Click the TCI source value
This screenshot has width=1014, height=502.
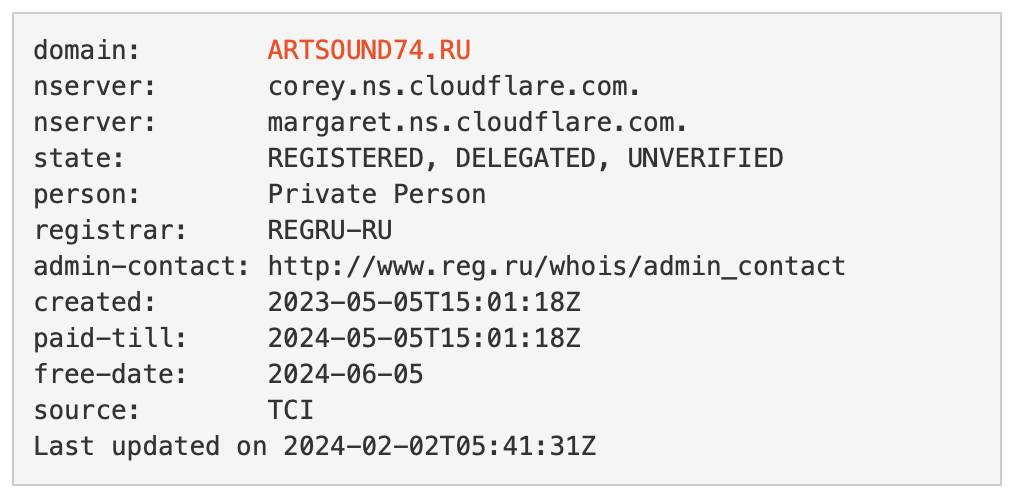[290, 410]
